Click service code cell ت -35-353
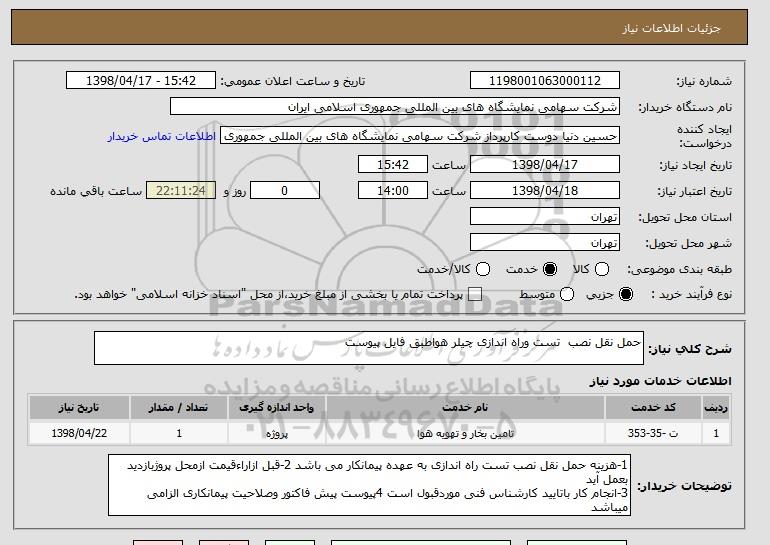The height and width of the screenshot is (545, 770). (x=653, y=433)
